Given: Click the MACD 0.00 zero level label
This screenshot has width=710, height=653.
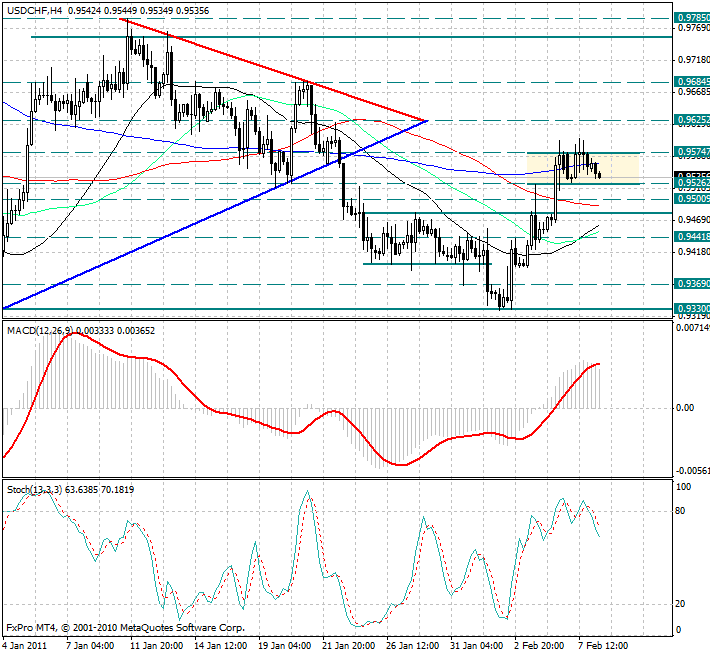Looking at the screenshot, I should [x=684, y=408].
